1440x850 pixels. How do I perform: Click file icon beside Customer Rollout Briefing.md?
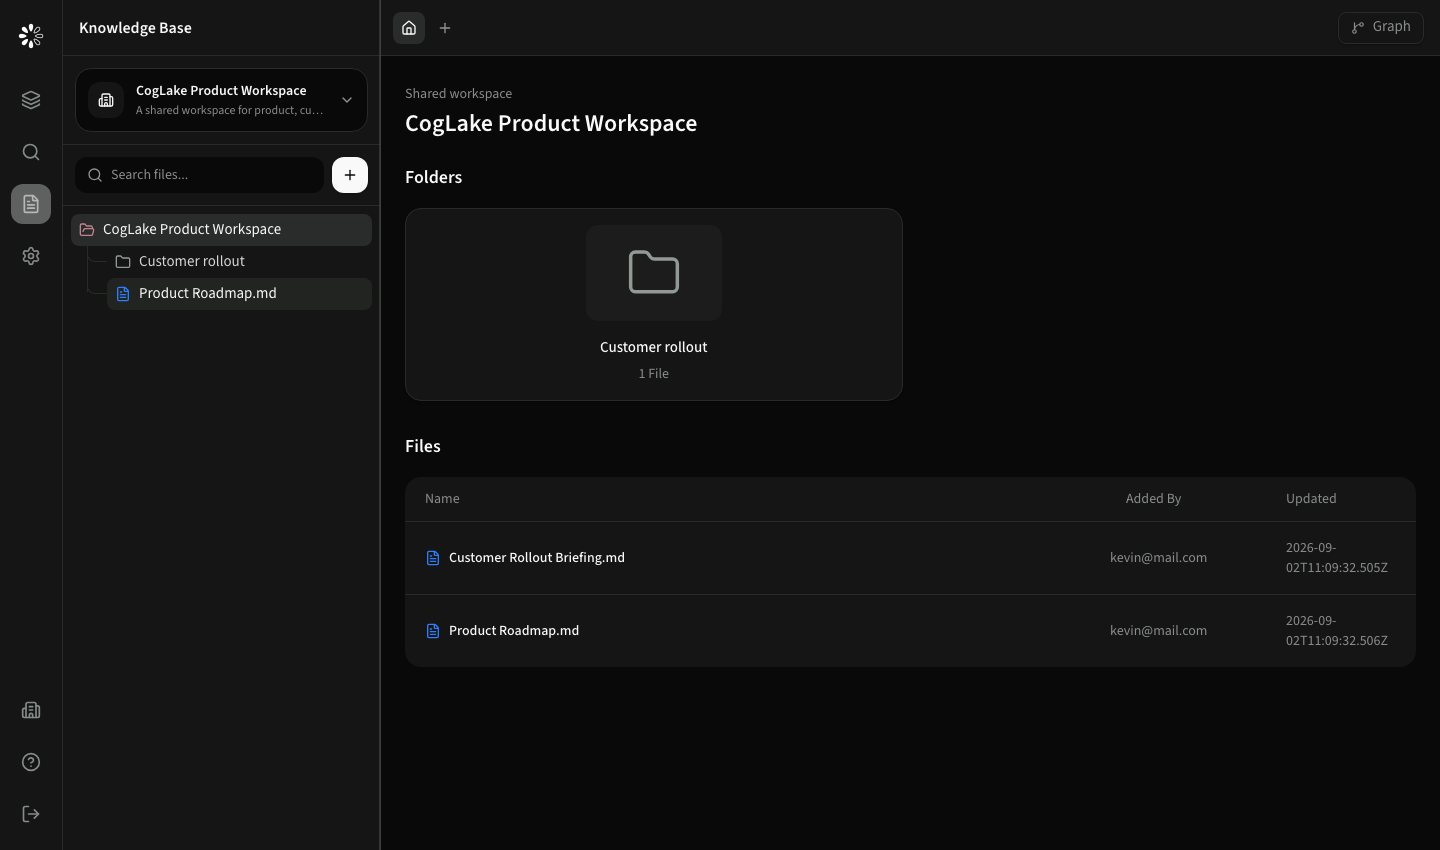tap(433, 558)
